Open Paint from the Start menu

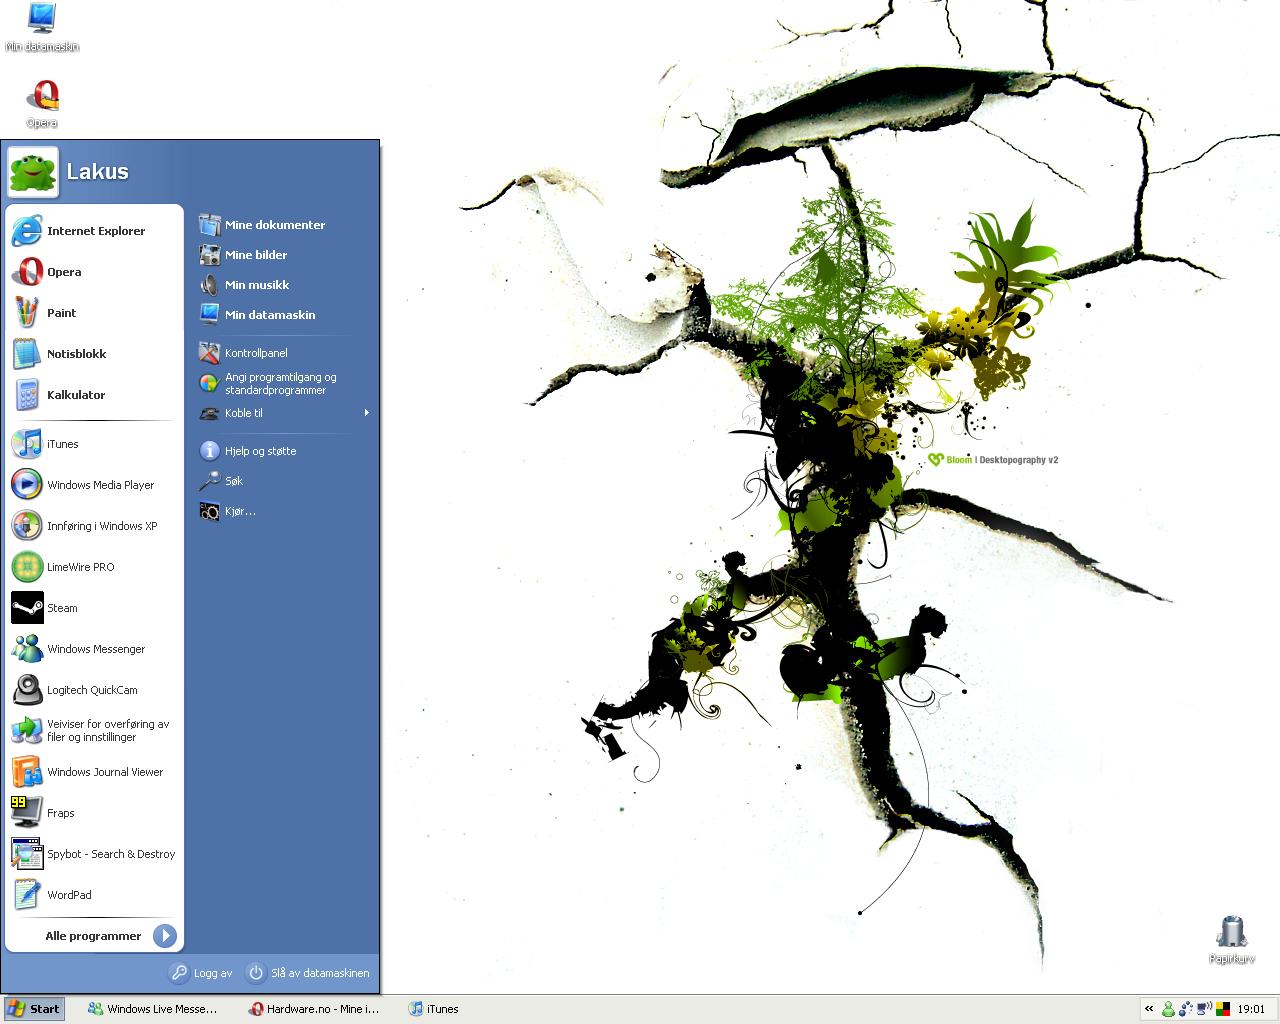coord(94,313)
